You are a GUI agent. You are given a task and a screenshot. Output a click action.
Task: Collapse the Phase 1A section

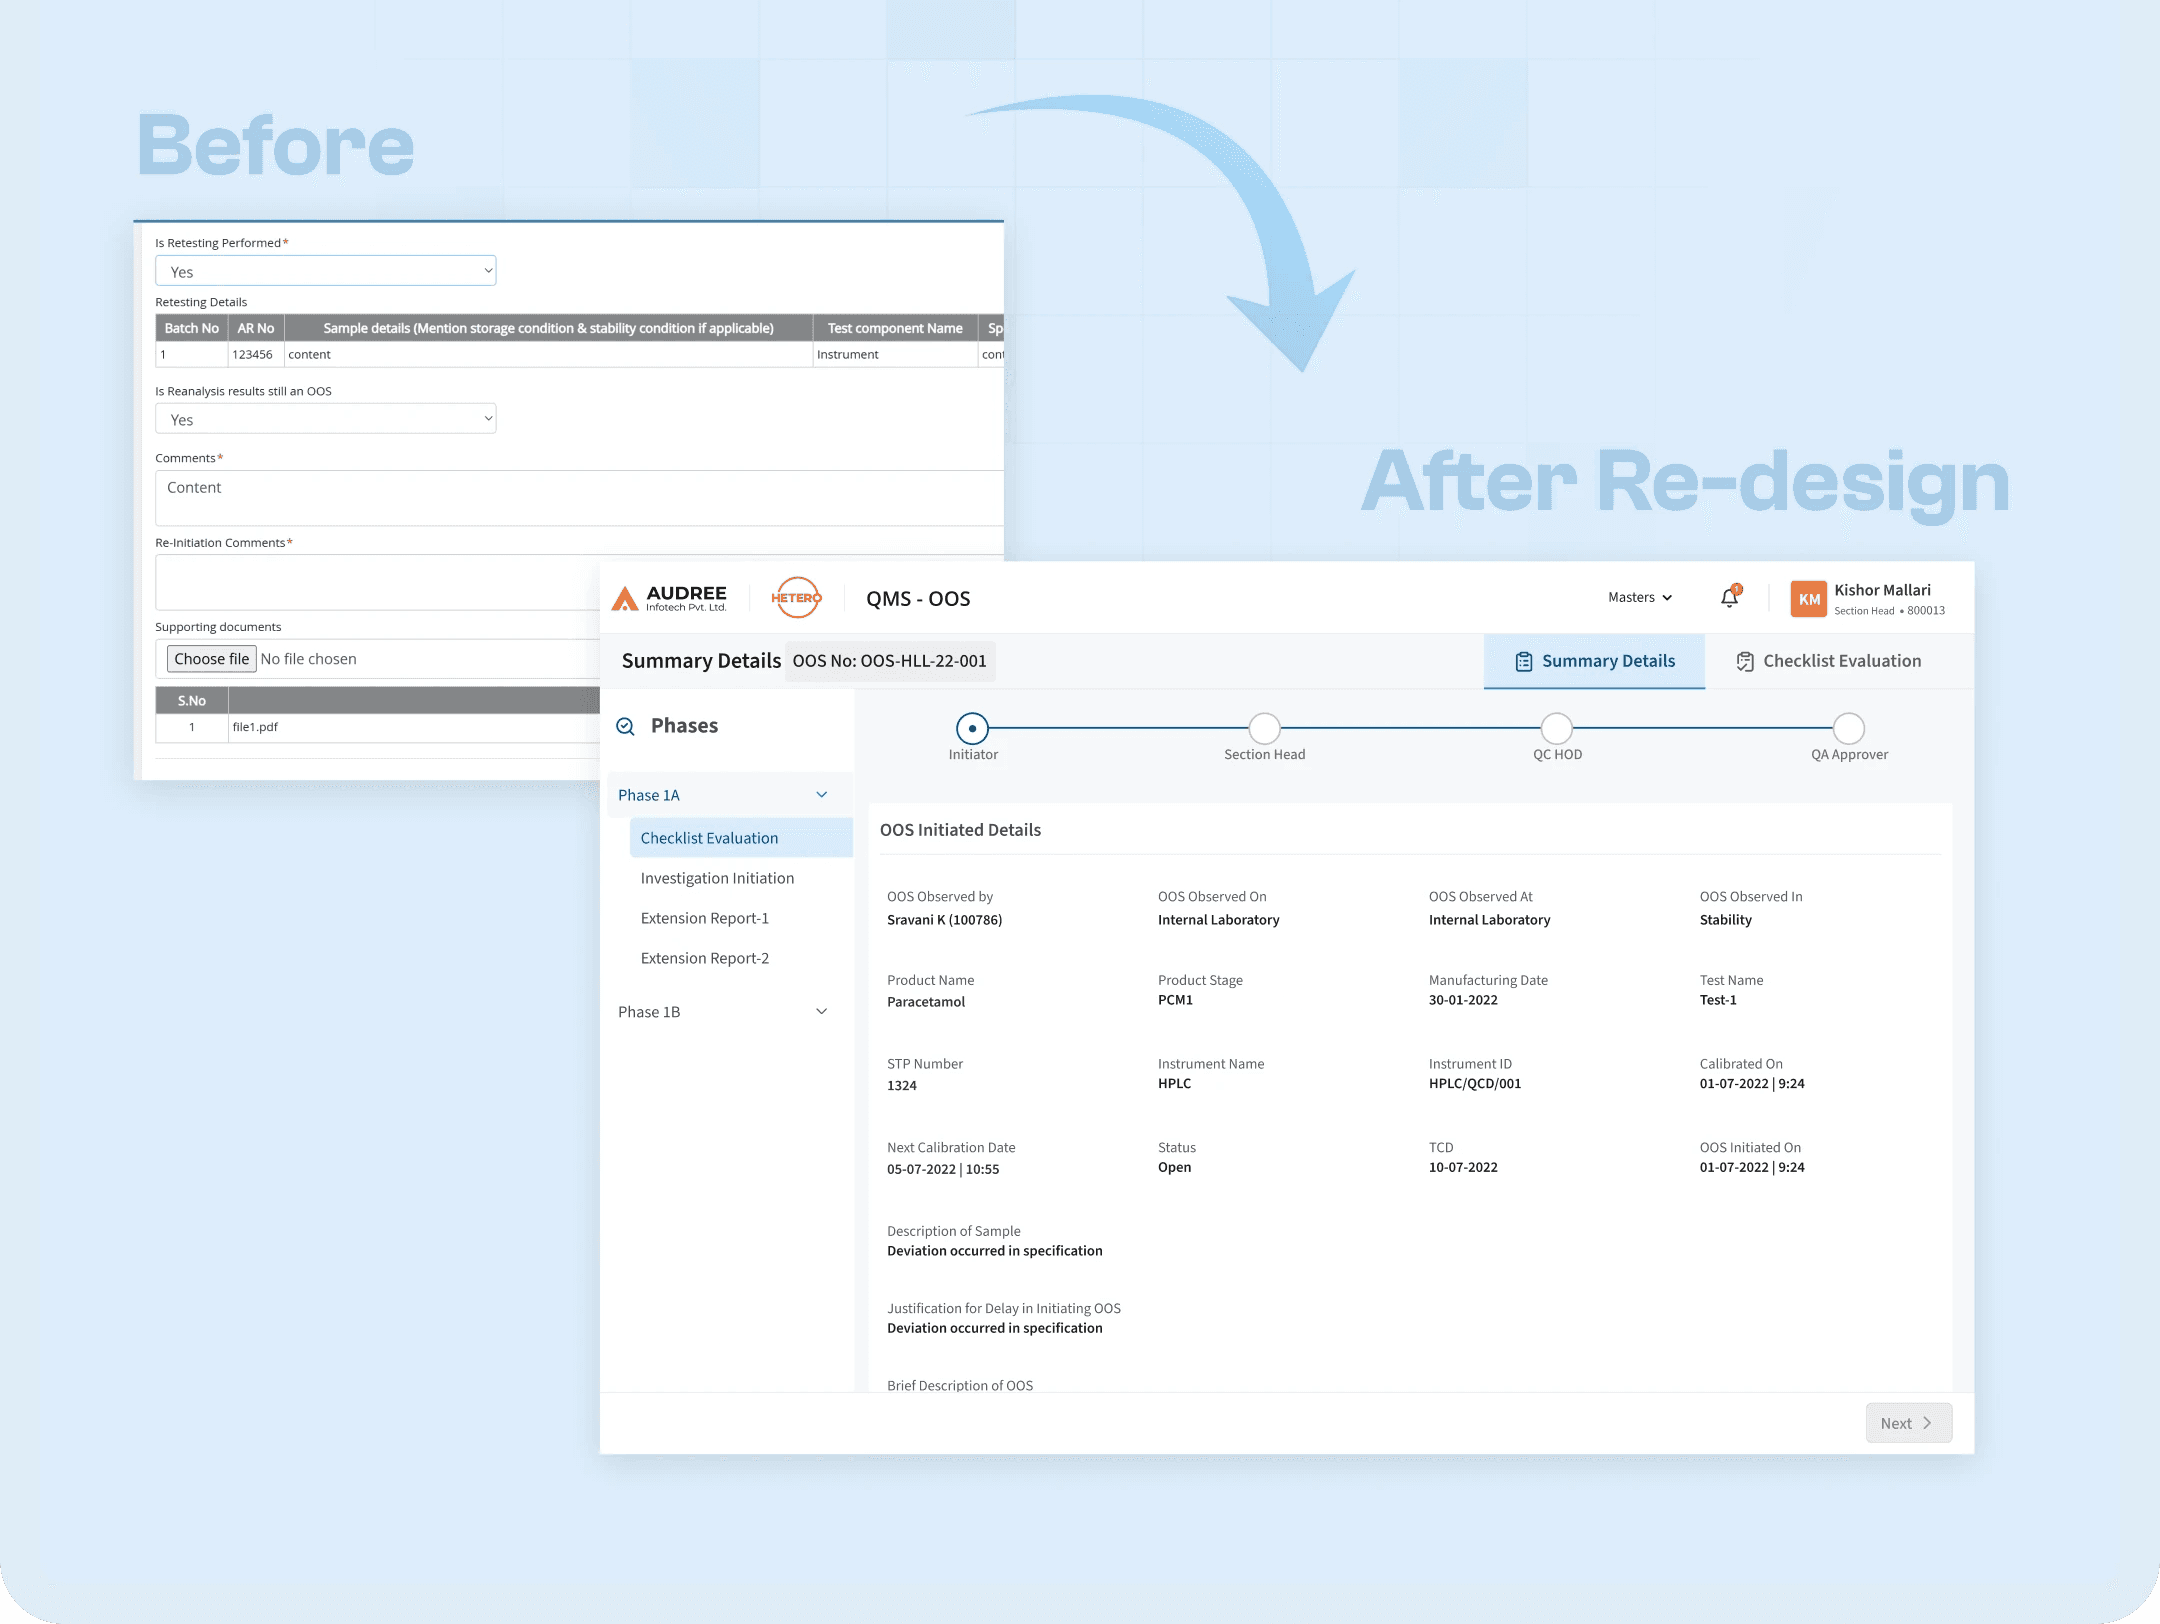coord(822,794)
